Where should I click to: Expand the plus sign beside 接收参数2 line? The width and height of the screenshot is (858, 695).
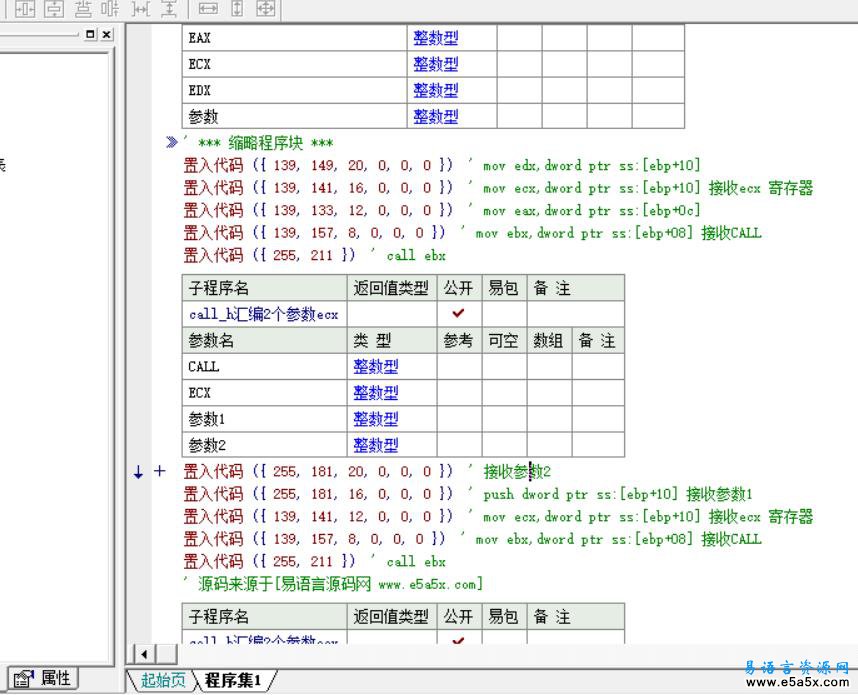(x=159, y=471)
